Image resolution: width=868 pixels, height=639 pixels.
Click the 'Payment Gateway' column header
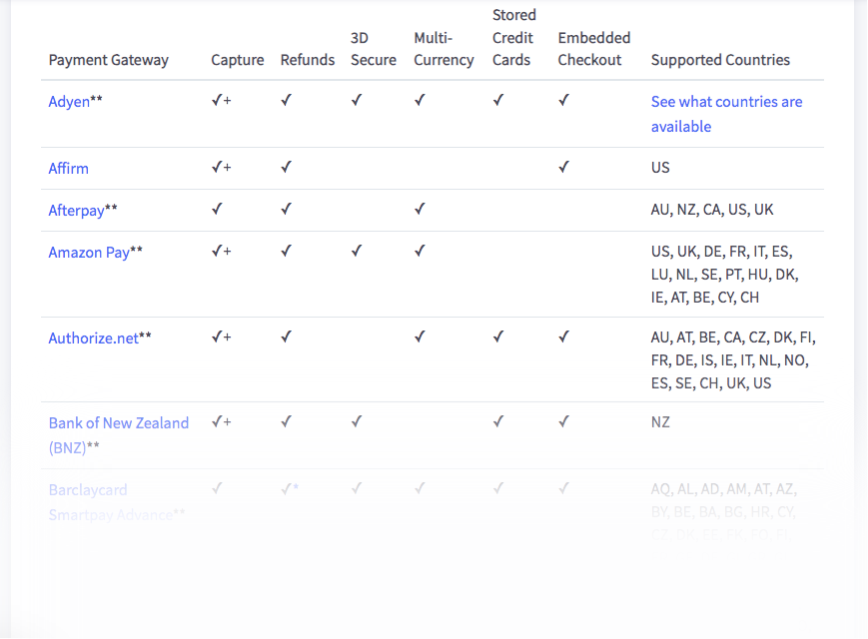click(108, 60)
